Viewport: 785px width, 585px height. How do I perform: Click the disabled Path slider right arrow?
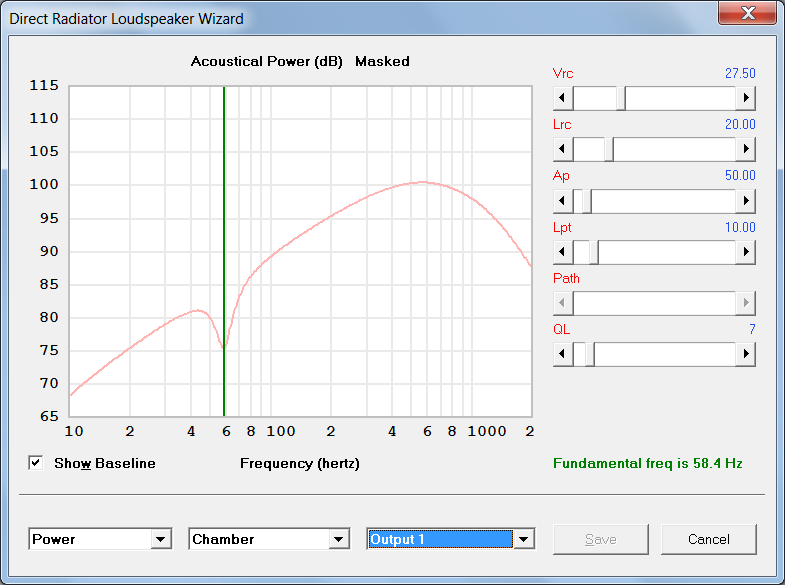coord(745,303)
